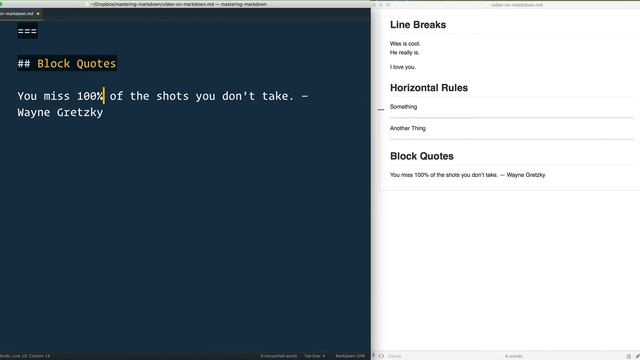Click the 'Block Quotes' heading in the preview
640x360 pixels.
click(422, 156)
